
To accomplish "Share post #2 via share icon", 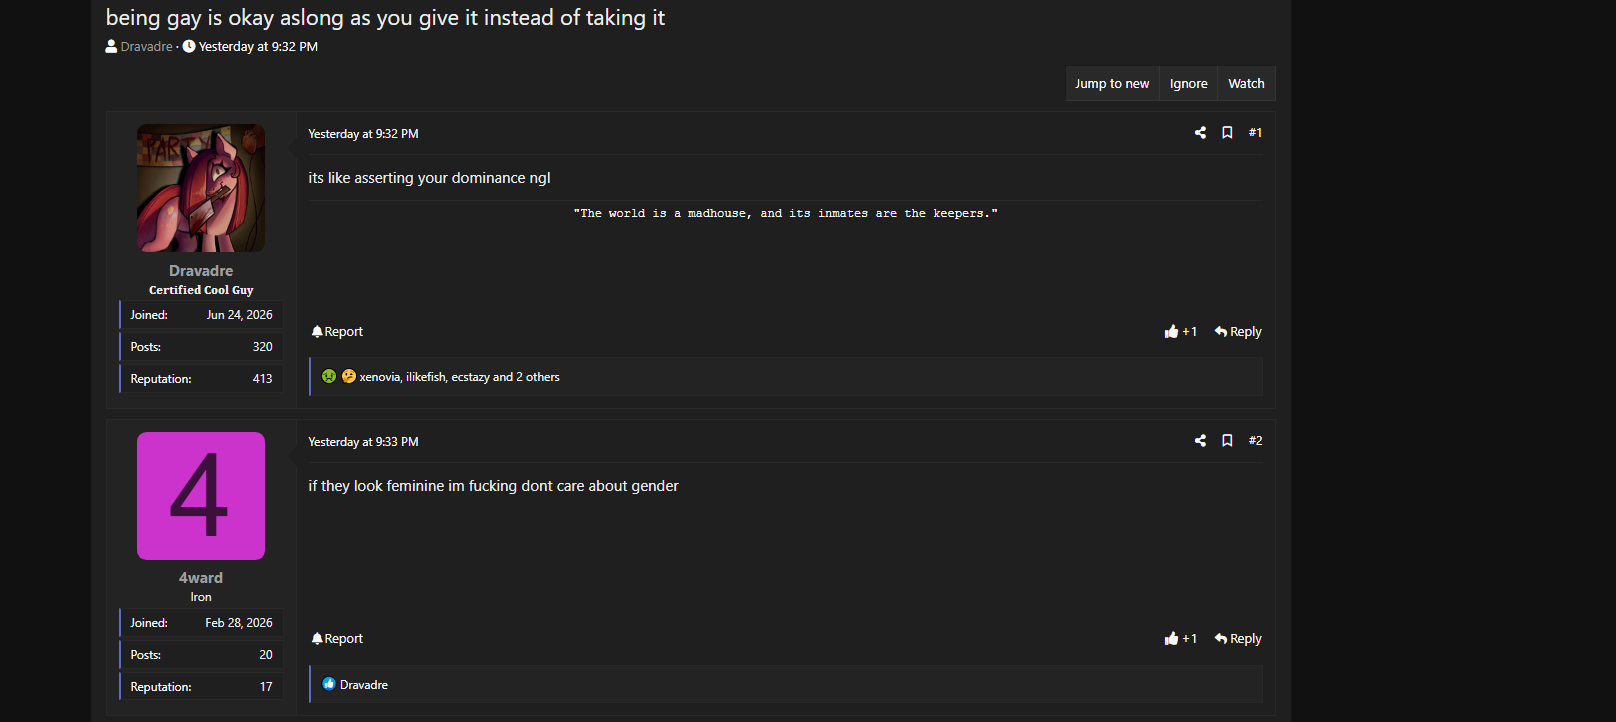I will [x=1200, y=441].
